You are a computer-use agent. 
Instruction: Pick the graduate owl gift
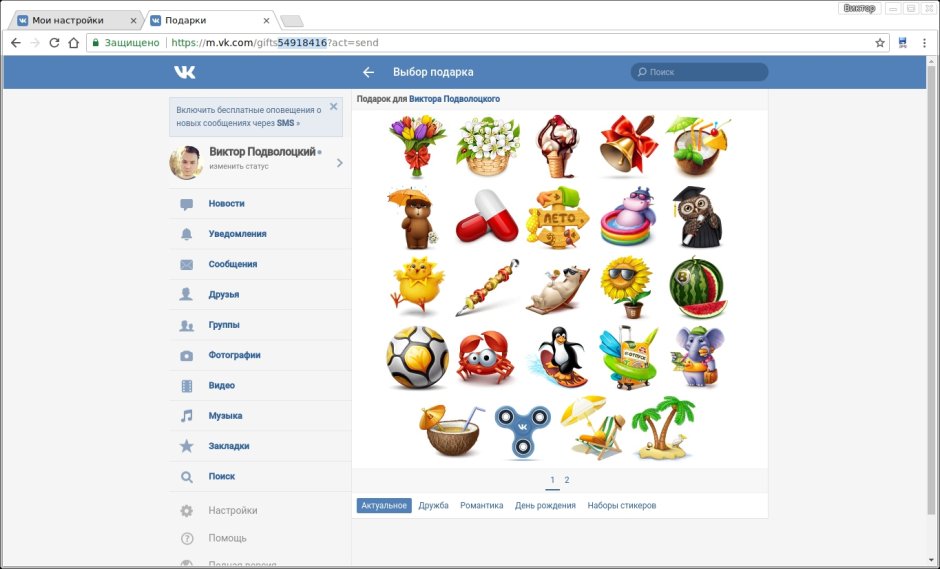pos(698,217)
